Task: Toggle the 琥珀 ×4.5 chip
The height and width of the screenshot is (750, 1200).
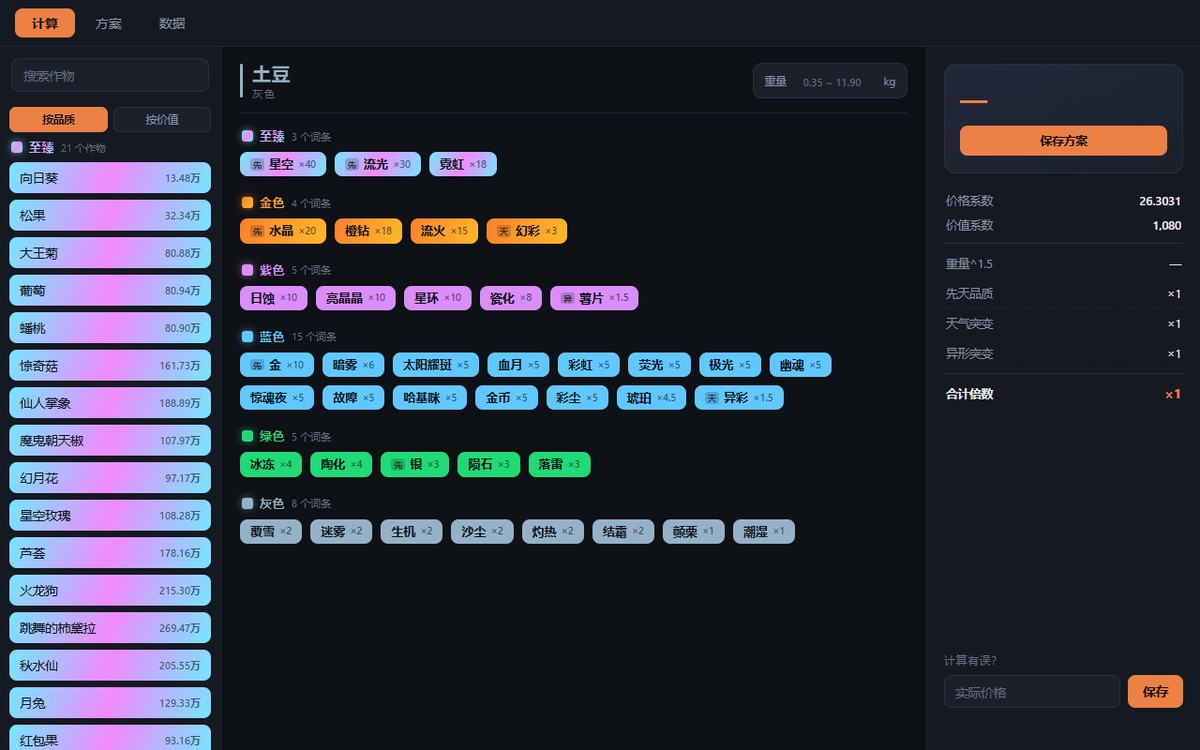Action: pos(651,397)
